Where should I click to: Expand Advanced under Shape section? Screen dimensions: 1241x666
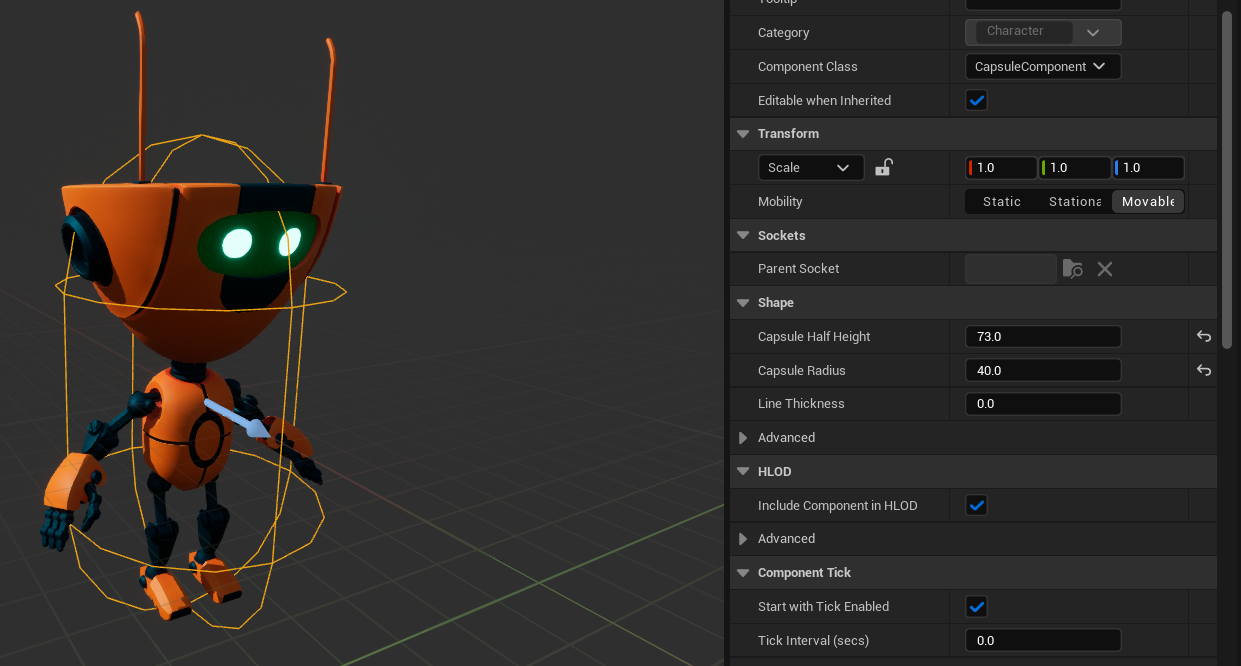click(x=743, y=438)
